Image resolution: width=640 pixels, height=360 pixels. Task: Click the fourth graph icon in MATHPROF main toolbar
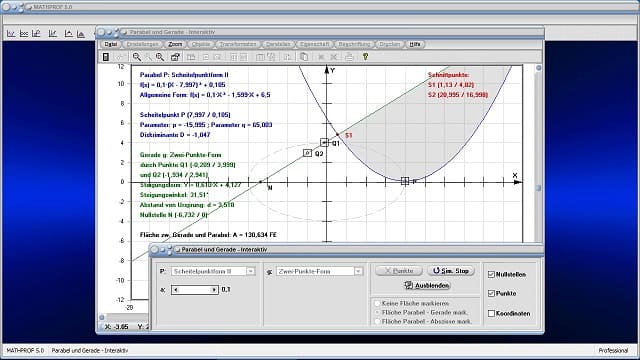click(x=53, y=33)
